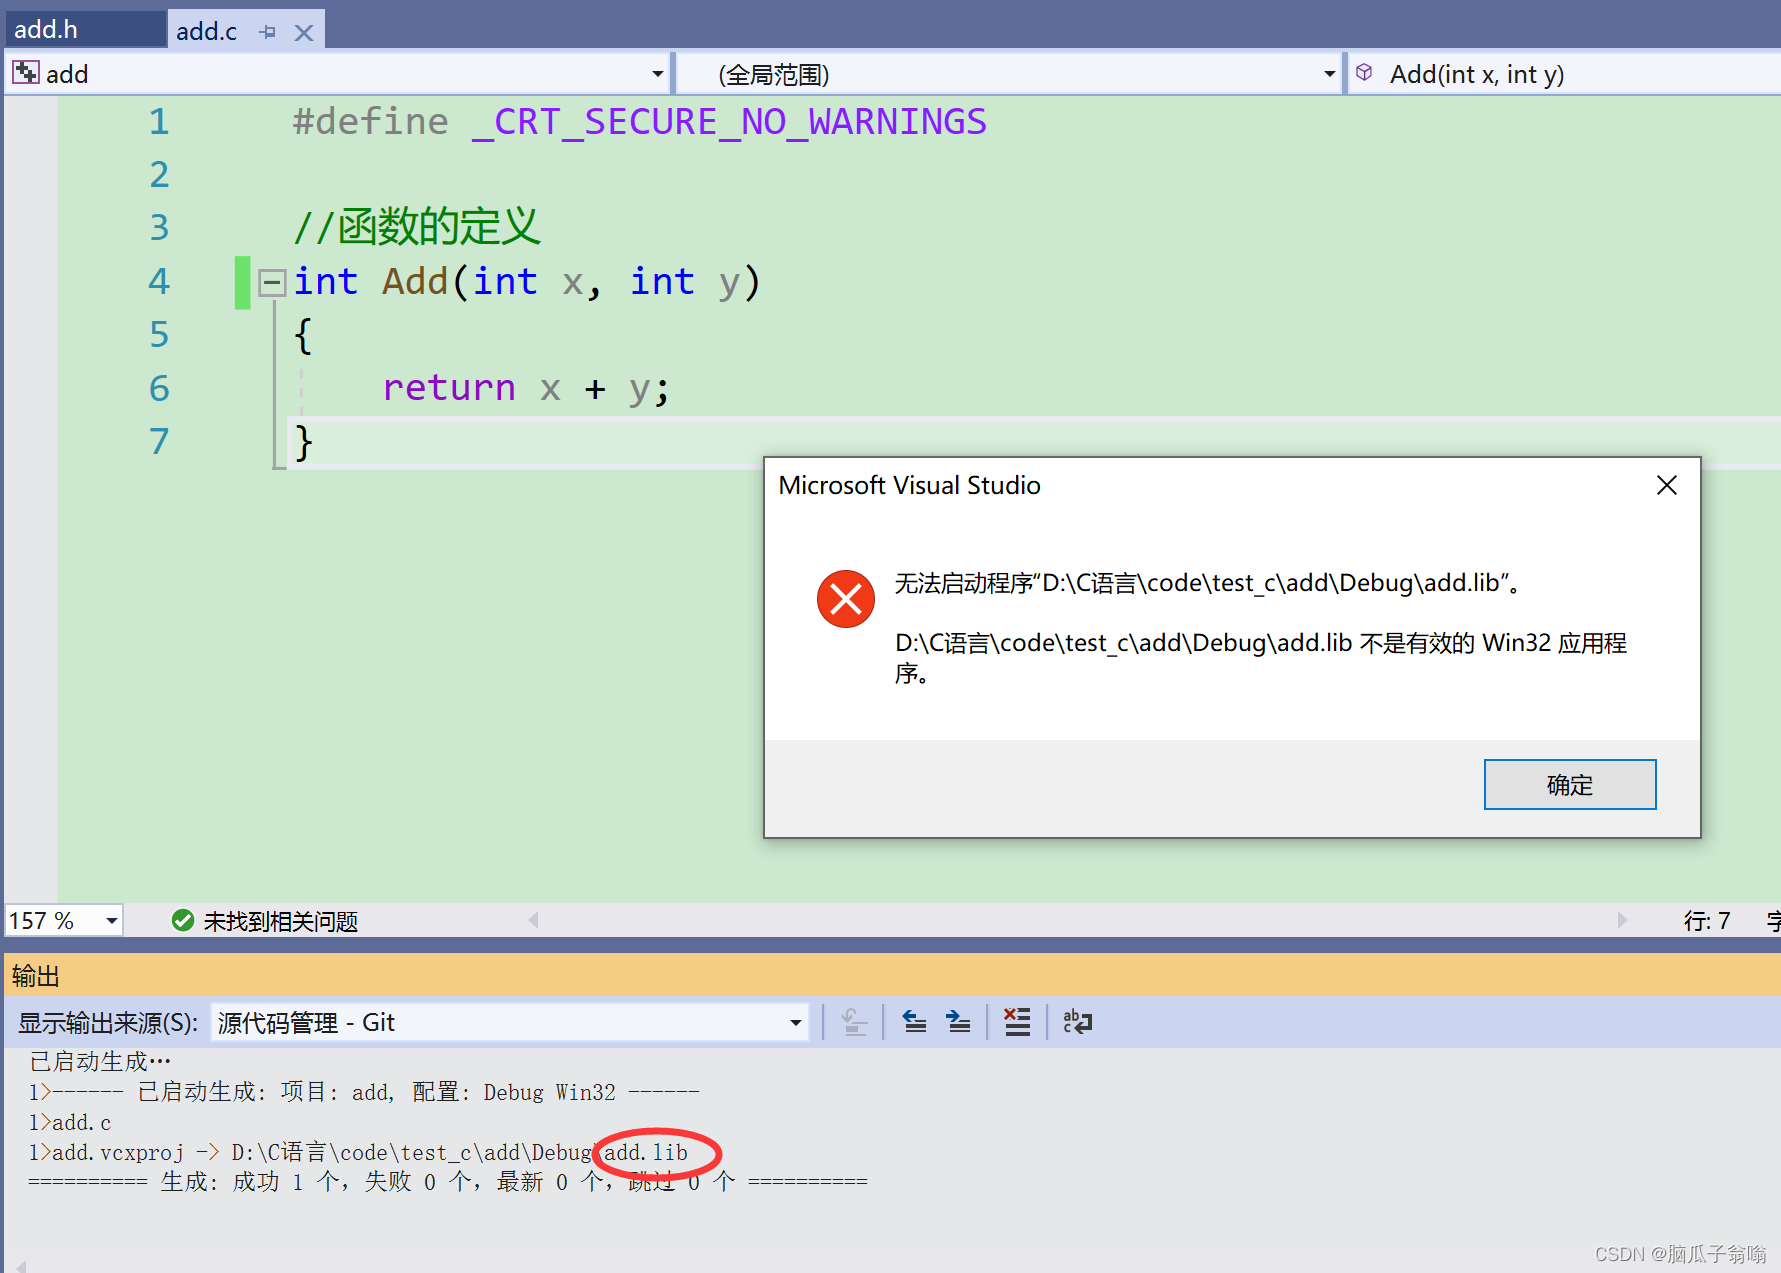
Task: Click the 无法启动程序 message in dialog
Action: point(1208,583)
